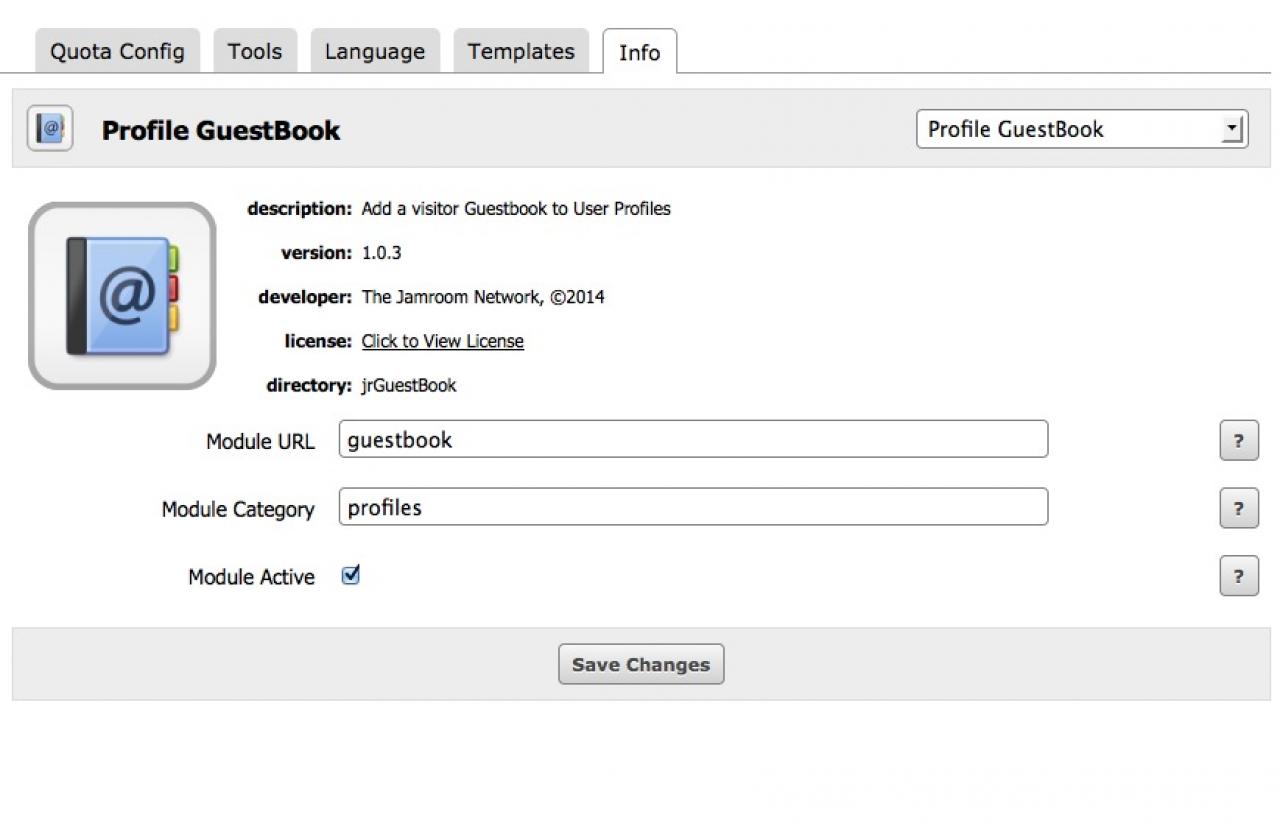Click the jrGuestBook directory text
This screenshot has height=823, width=1280.
[408, 385]
